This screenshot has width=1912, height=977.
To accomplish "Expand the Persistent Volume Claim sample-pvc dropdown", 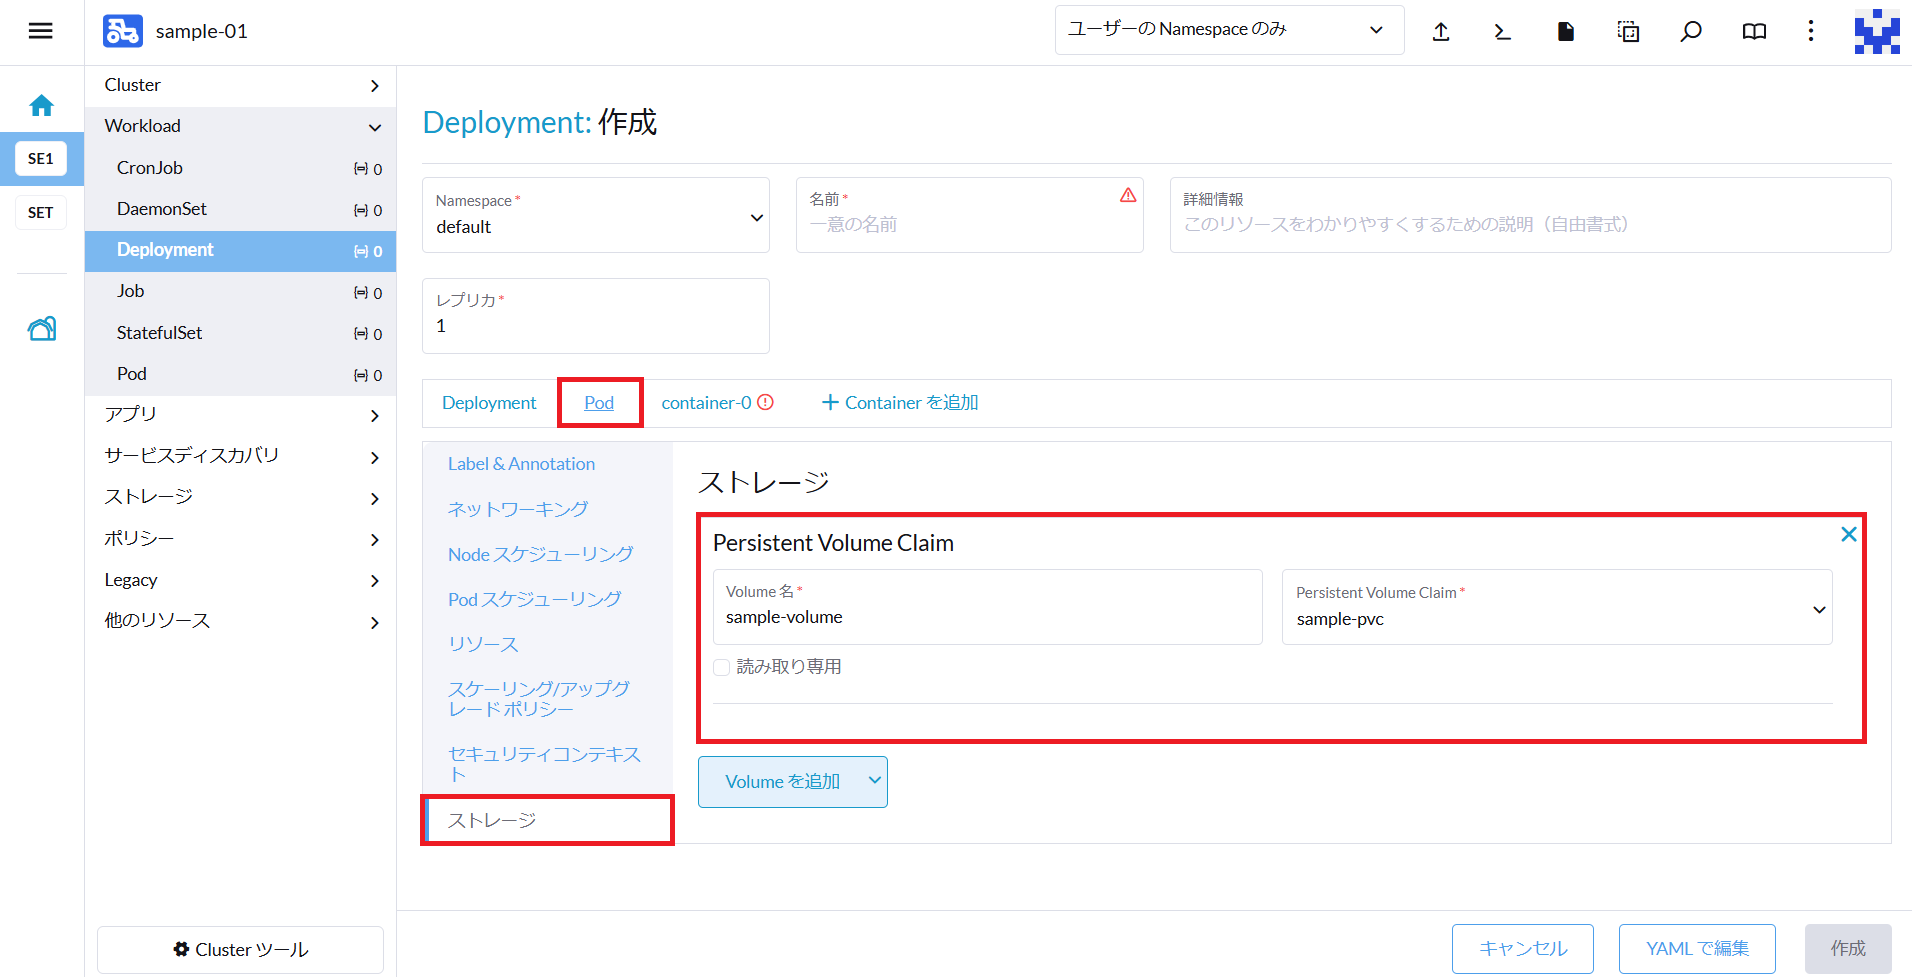I will (1556, 609).
